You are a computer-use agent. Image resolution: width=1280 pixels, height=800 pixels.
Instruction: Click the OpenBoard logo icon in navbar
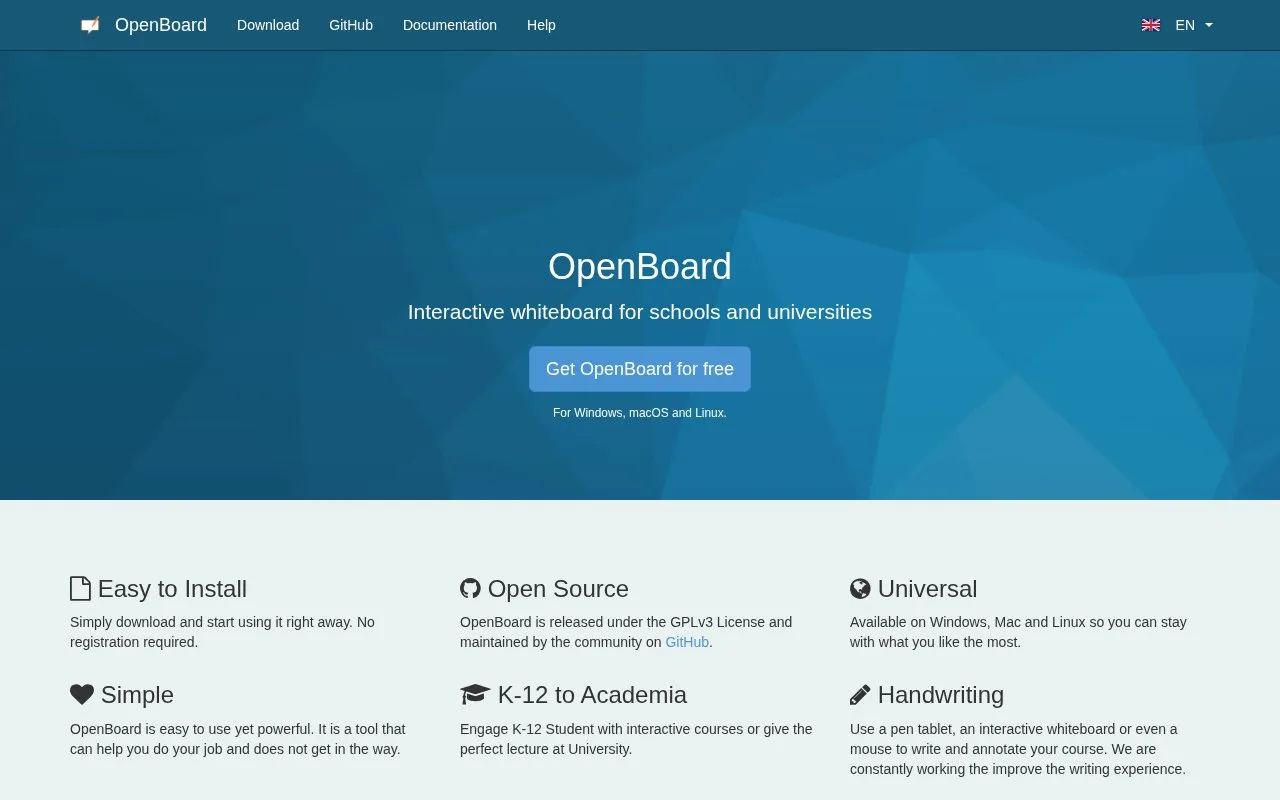point(90,25)
